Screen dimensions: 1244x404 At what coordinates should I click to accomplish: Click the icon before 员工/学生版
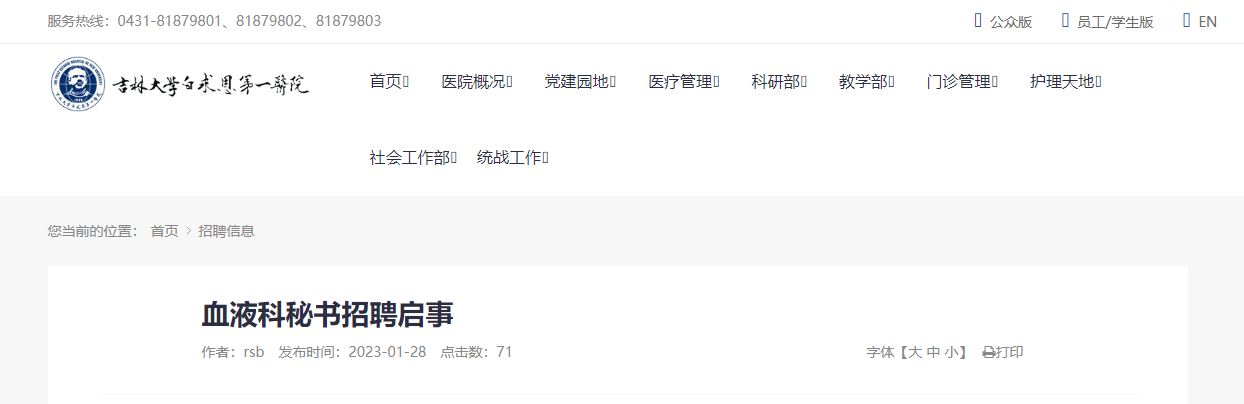[x=1065, y=20]
